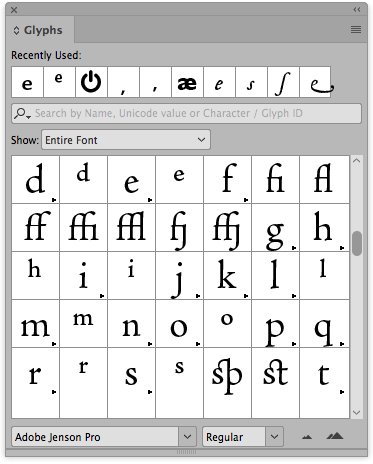The height and width of the screenshot is (464, 373).
Task: Select the superscript r glyph
Action: (x=83, y=383)
